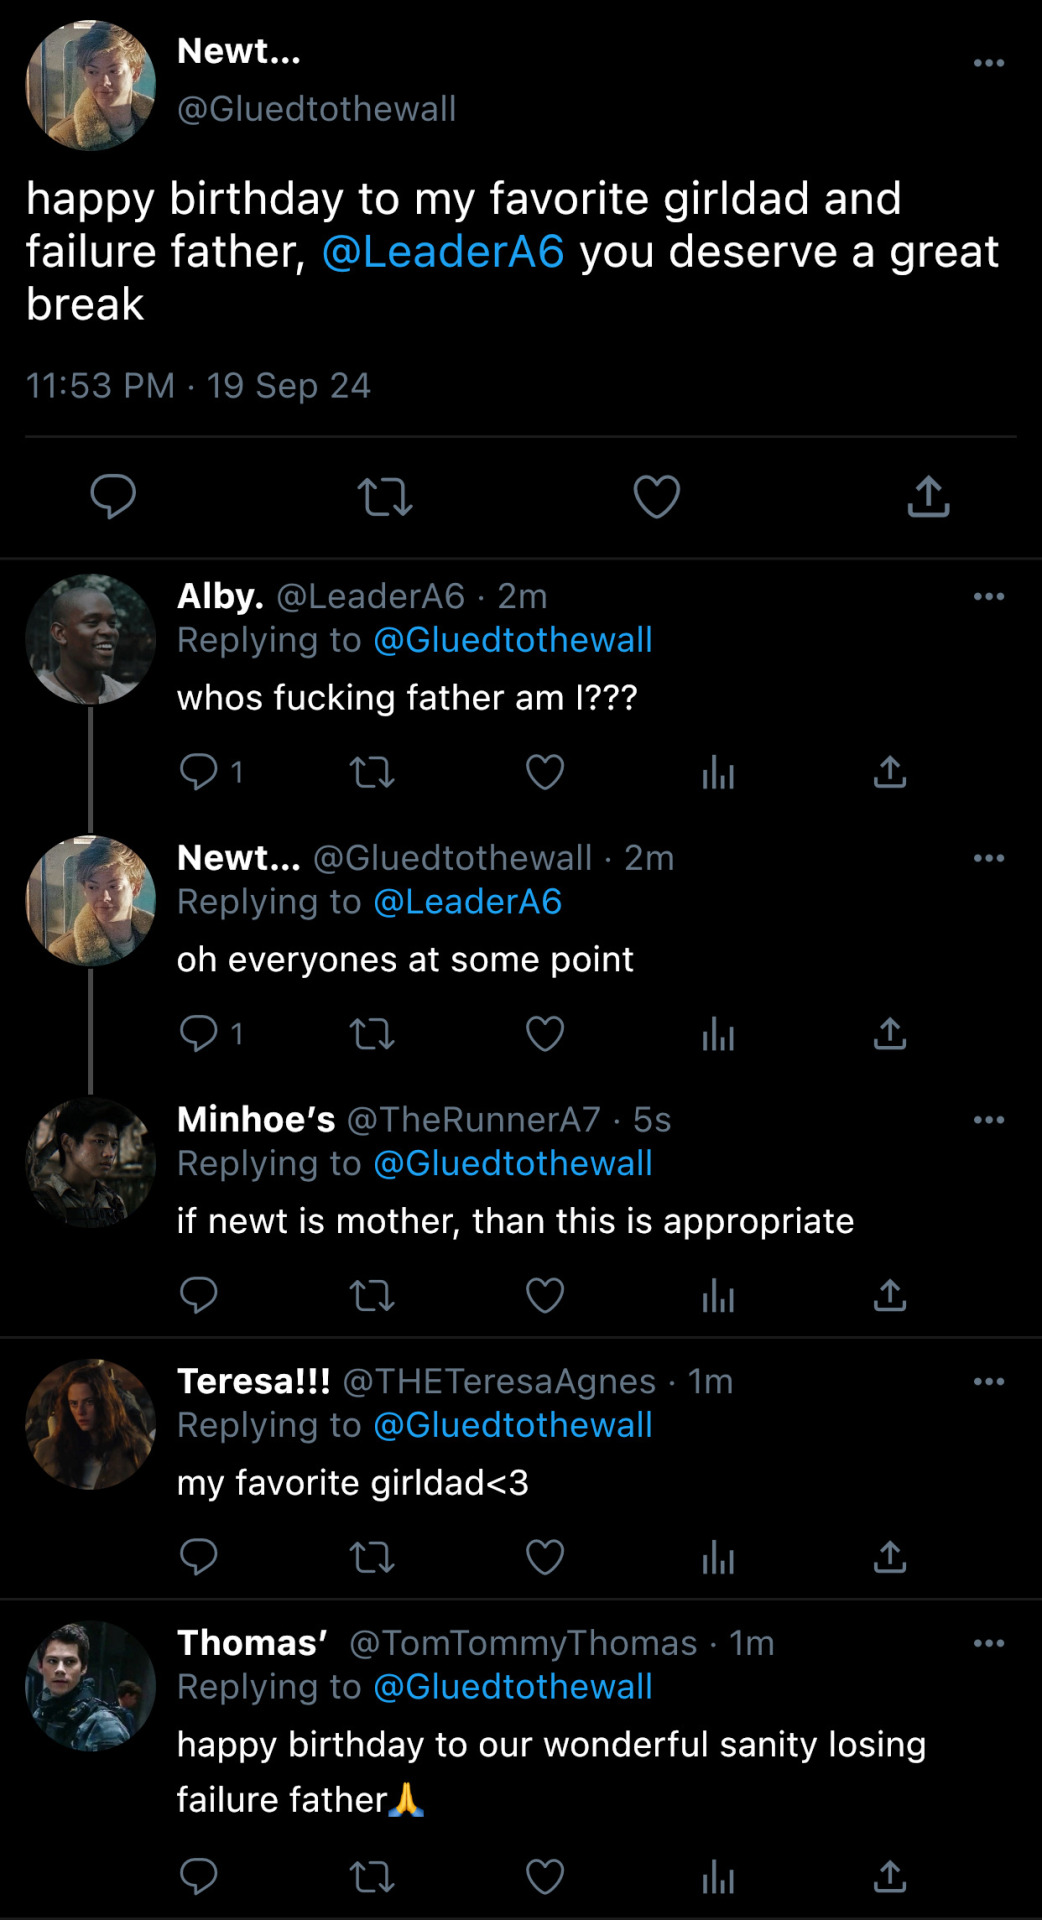Like Newt's main birthday tweet
Image resolution: width=1042 pixels, height=1920 pixels.
click(656, 497)
